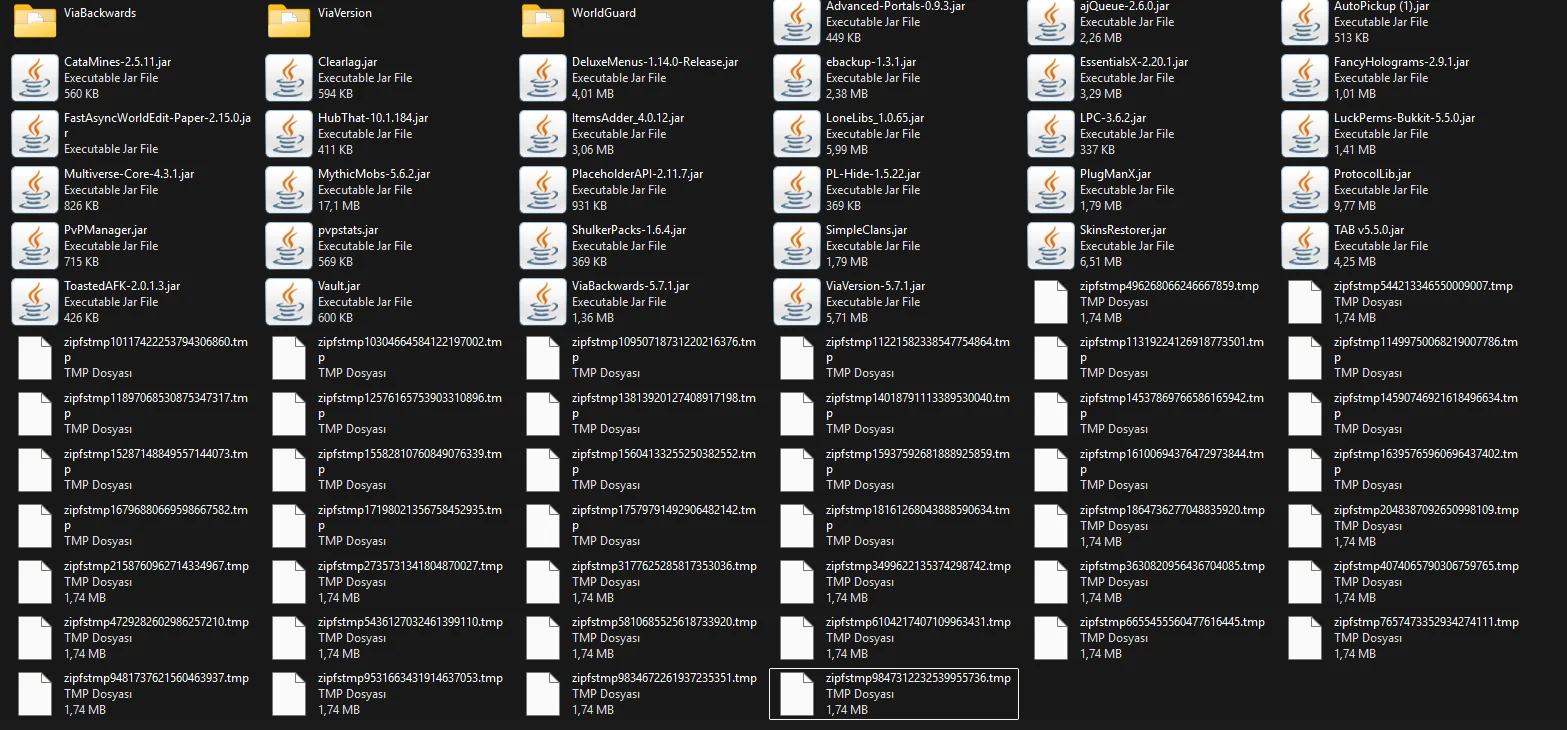The height and width of the screenshot is (730, 1567).
Task: Select the FancyHolograms-2.9.1.jar Java icon
Action: click(x=1305, y=78)
